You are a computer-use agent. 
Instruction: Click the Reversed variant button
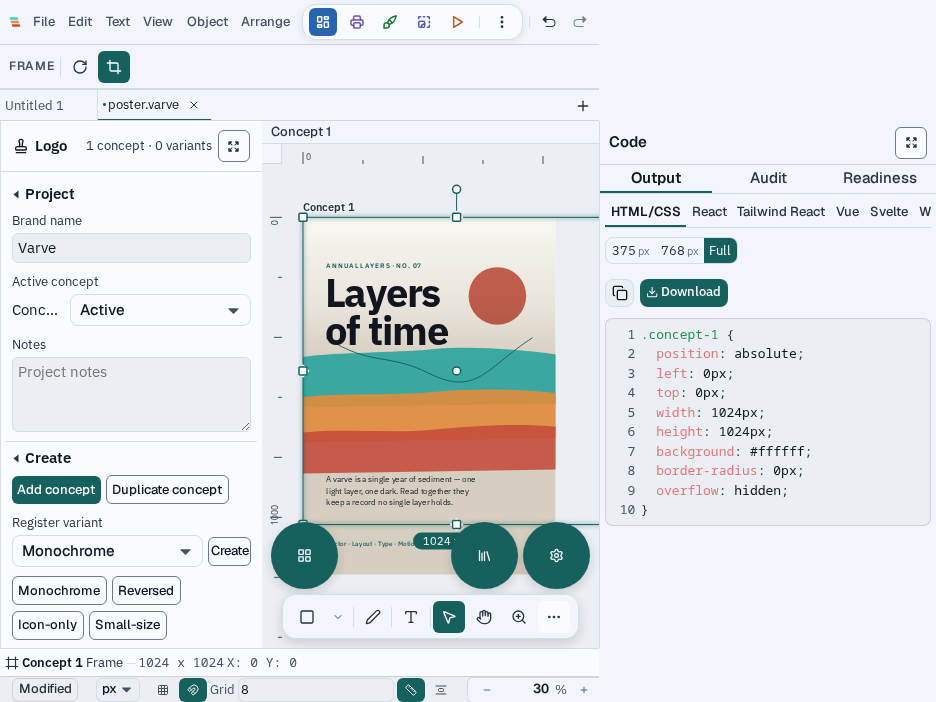pyautogui.click(x=146, y=591)
